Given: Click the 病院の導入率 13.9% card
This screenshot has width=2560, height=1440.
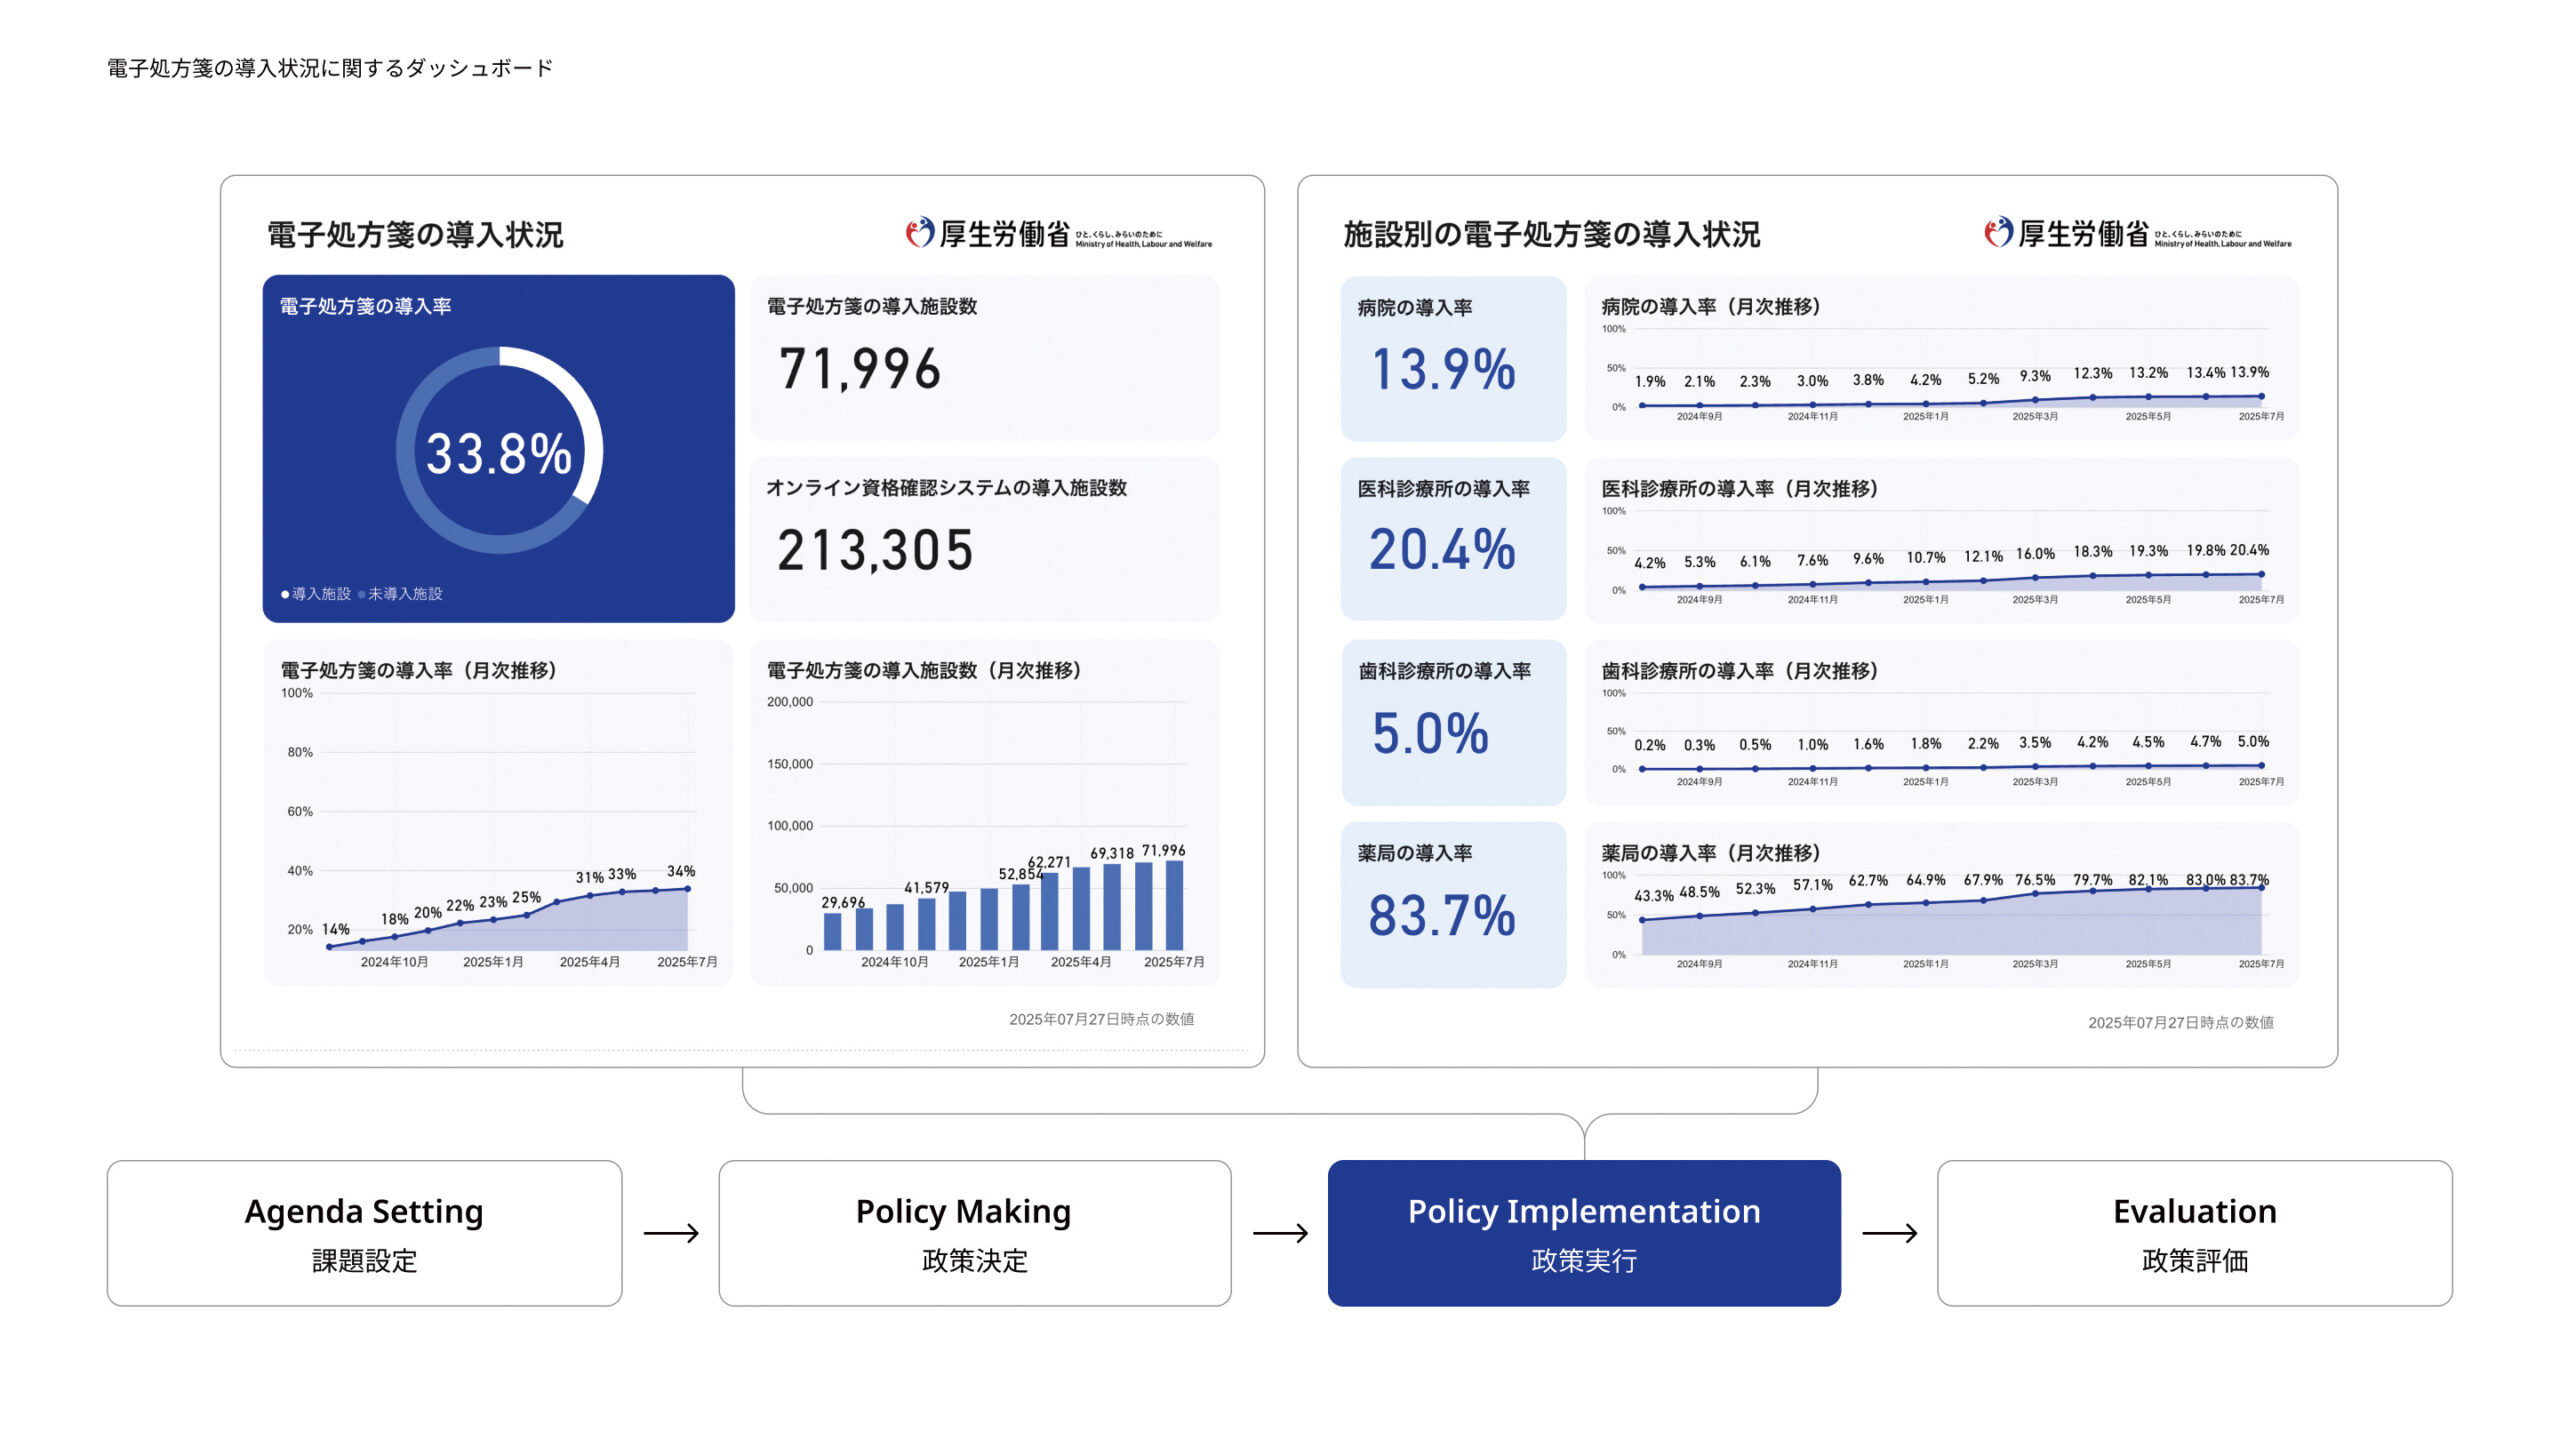Looking at the screenshot, I should (1453, 357).
